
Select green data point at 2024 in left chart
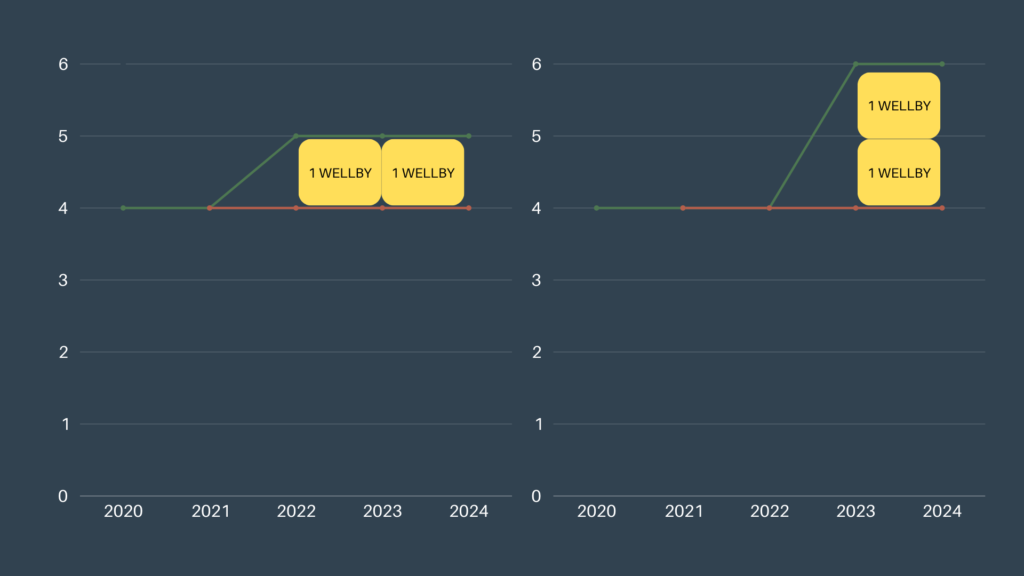tap(469, 136)
